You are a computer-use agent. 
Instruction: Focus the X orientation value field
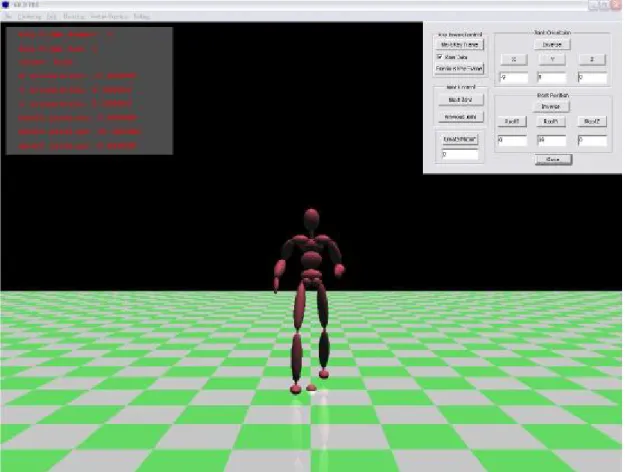click(514, 78)
